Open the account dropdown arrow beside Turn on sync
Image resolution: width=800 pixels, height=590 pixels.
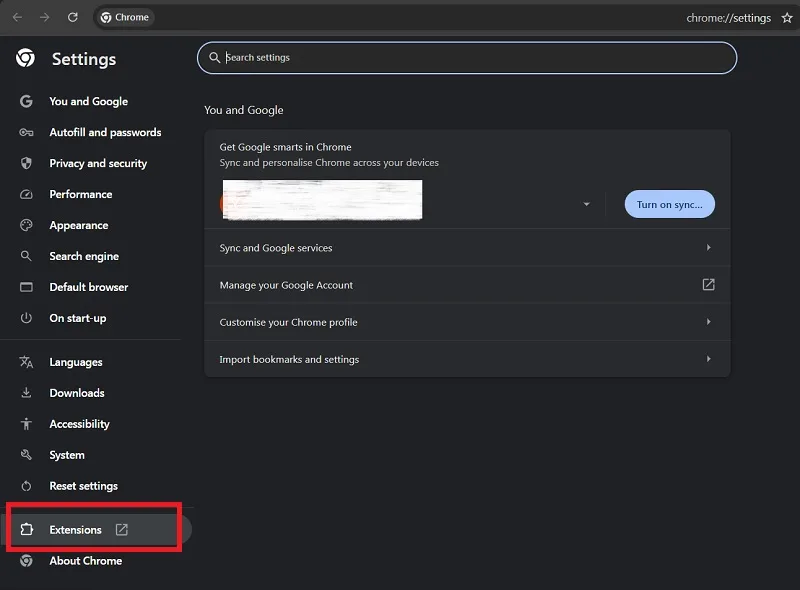tap(586, 204)
